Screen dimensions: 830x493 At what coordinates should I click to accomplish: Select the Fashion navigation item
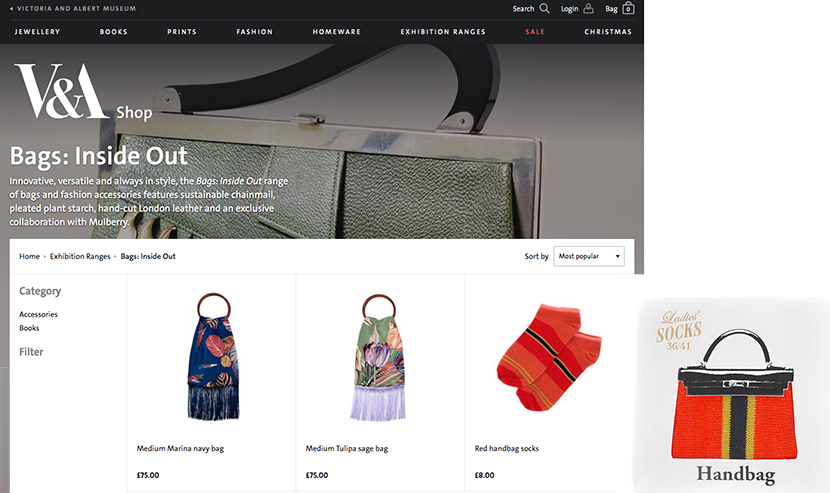[x=255, y=32]
